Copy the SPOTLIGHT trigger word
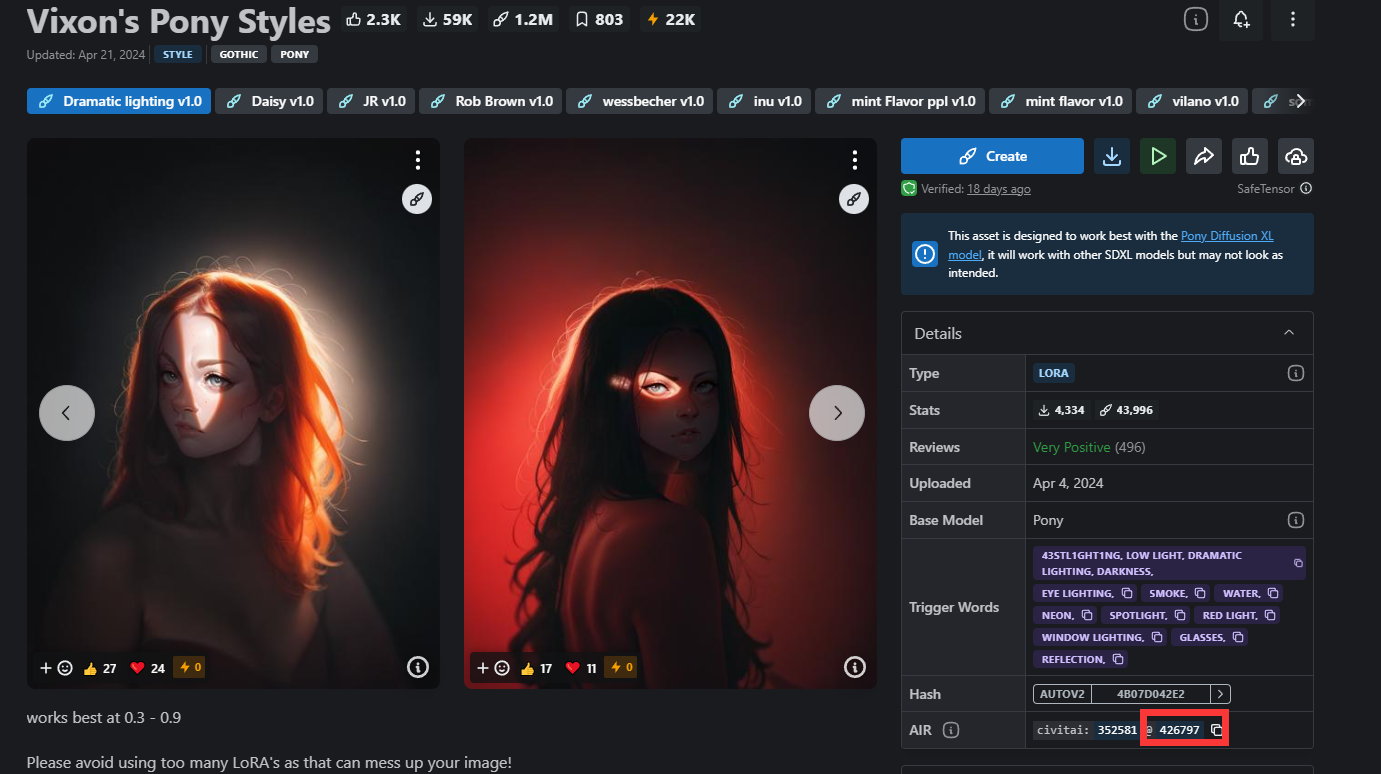The height and width of the screenshot is (774, 1381). (x=1180, y=615)
